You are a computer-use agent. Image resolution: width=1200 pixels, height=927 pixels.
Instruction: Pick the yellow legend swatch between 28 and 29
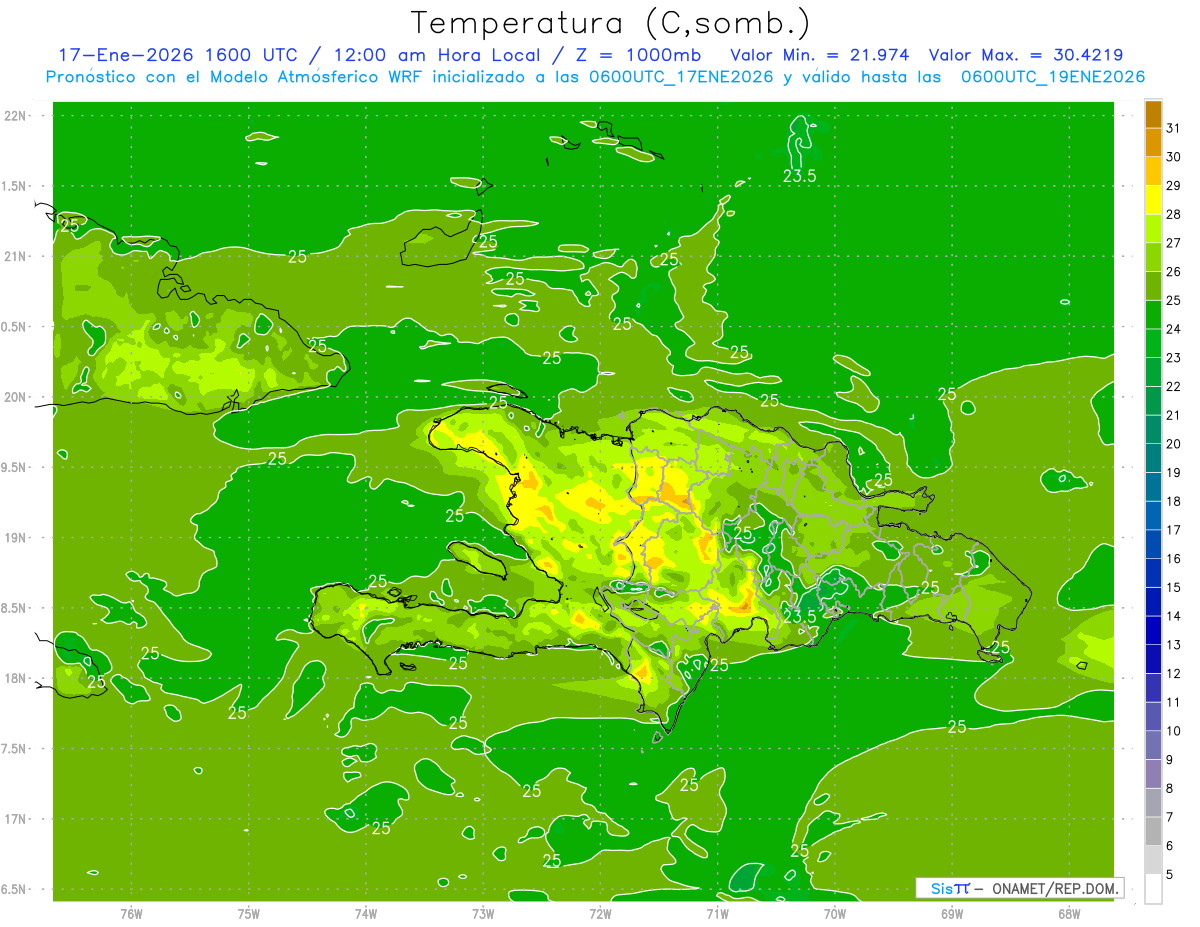[1153, 200]
